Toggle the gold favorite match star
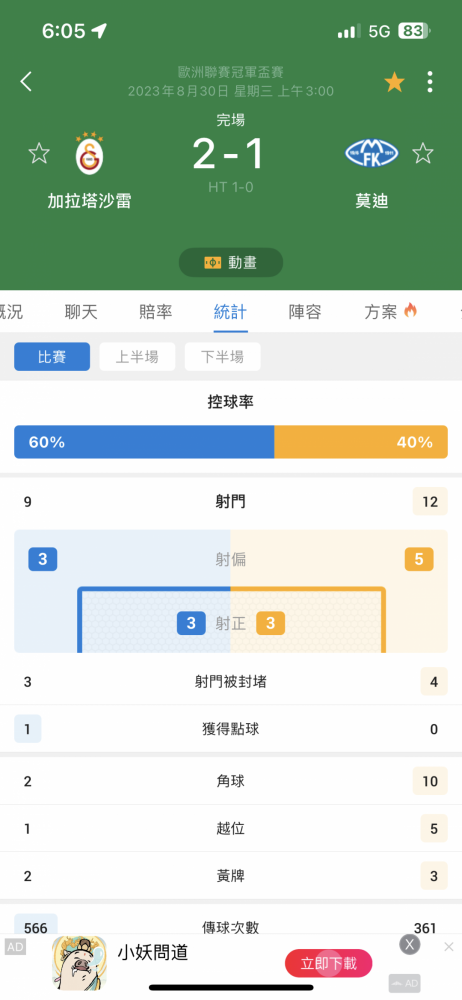Viewport: 462px width, 1000px height. pos(394,82)
